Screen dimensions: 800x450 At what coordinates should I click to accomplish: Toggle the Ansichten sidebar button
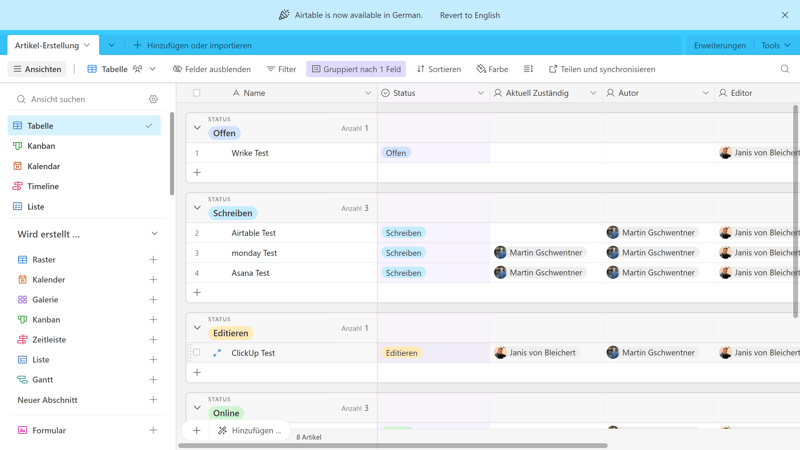pos(37,69)
